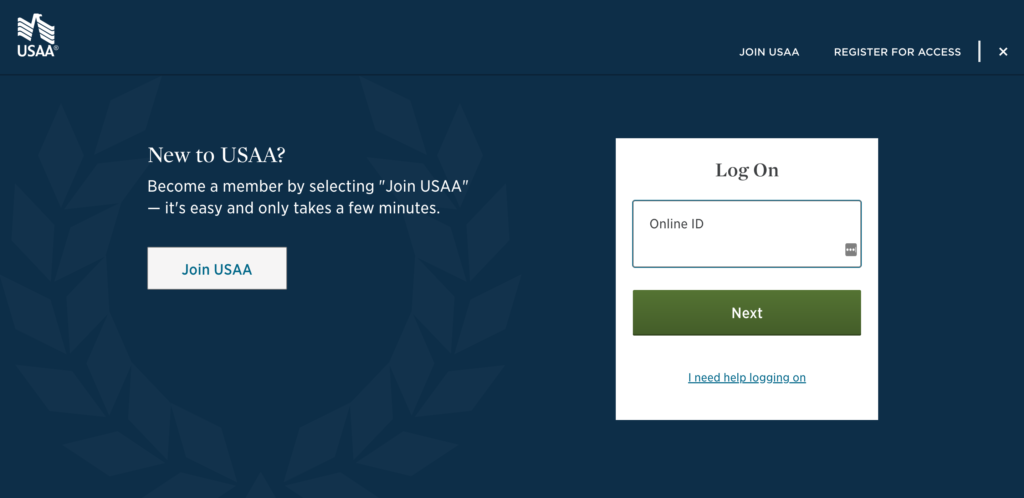The width and height of the screenshot is (1024, 498).
Task: Click the white Join USAA button
Action: click(x=217, y=268)
